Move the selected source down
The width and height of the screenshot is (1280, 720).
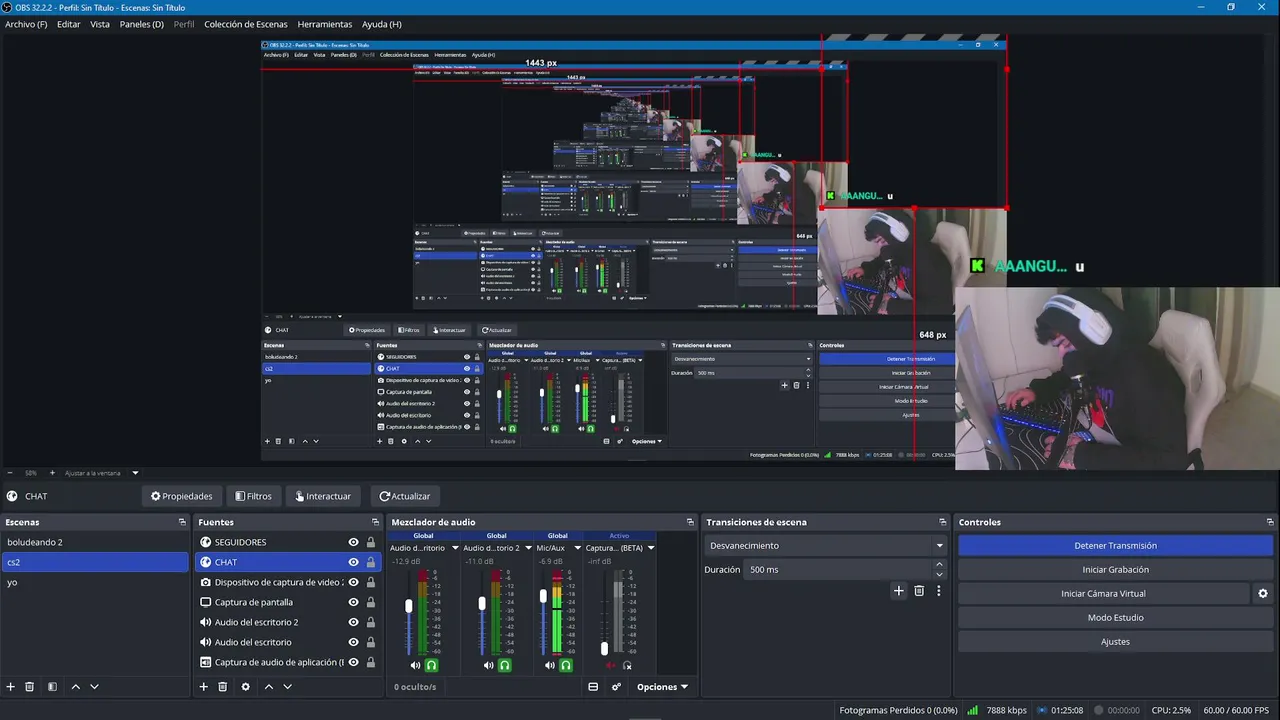click(287, 687)
